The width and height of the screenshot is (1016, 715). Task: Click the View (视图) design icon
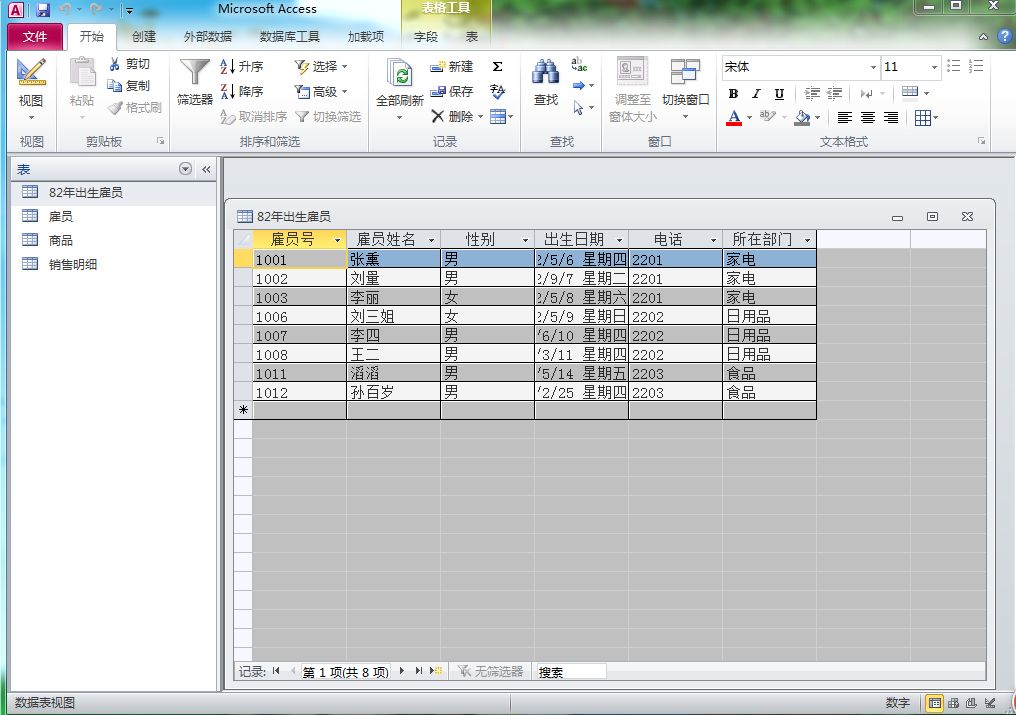pos(31,73)
